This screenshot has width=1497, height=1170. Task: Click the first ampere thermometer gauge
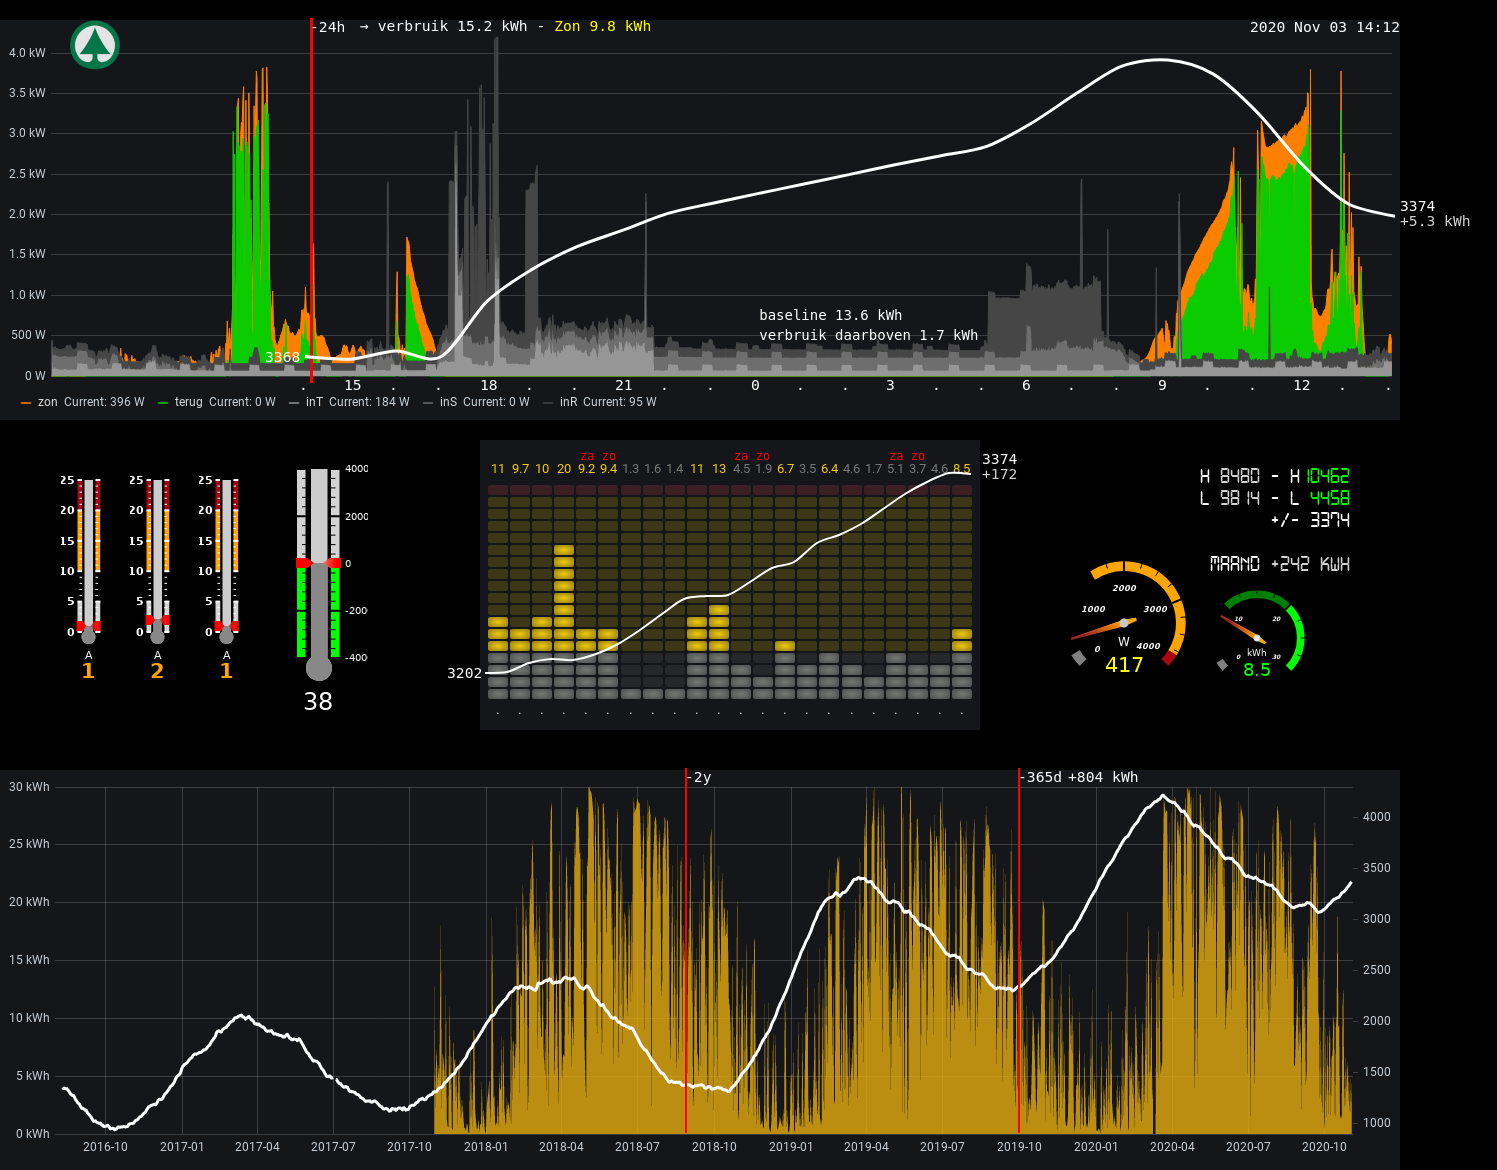click(88, 560)
